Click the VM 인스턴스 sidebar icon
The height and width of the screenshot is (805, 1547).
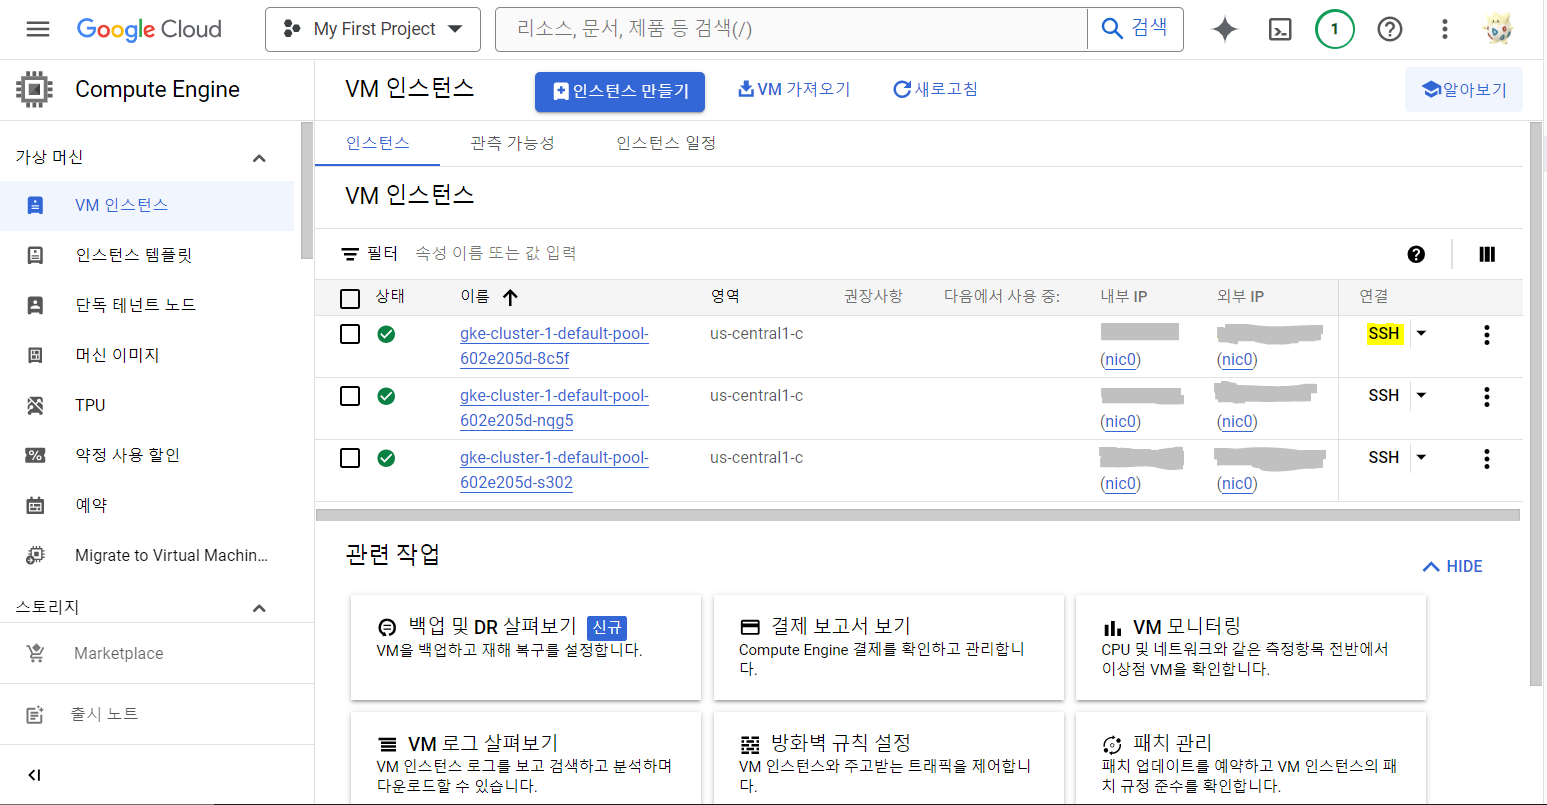tap(35, 205)
